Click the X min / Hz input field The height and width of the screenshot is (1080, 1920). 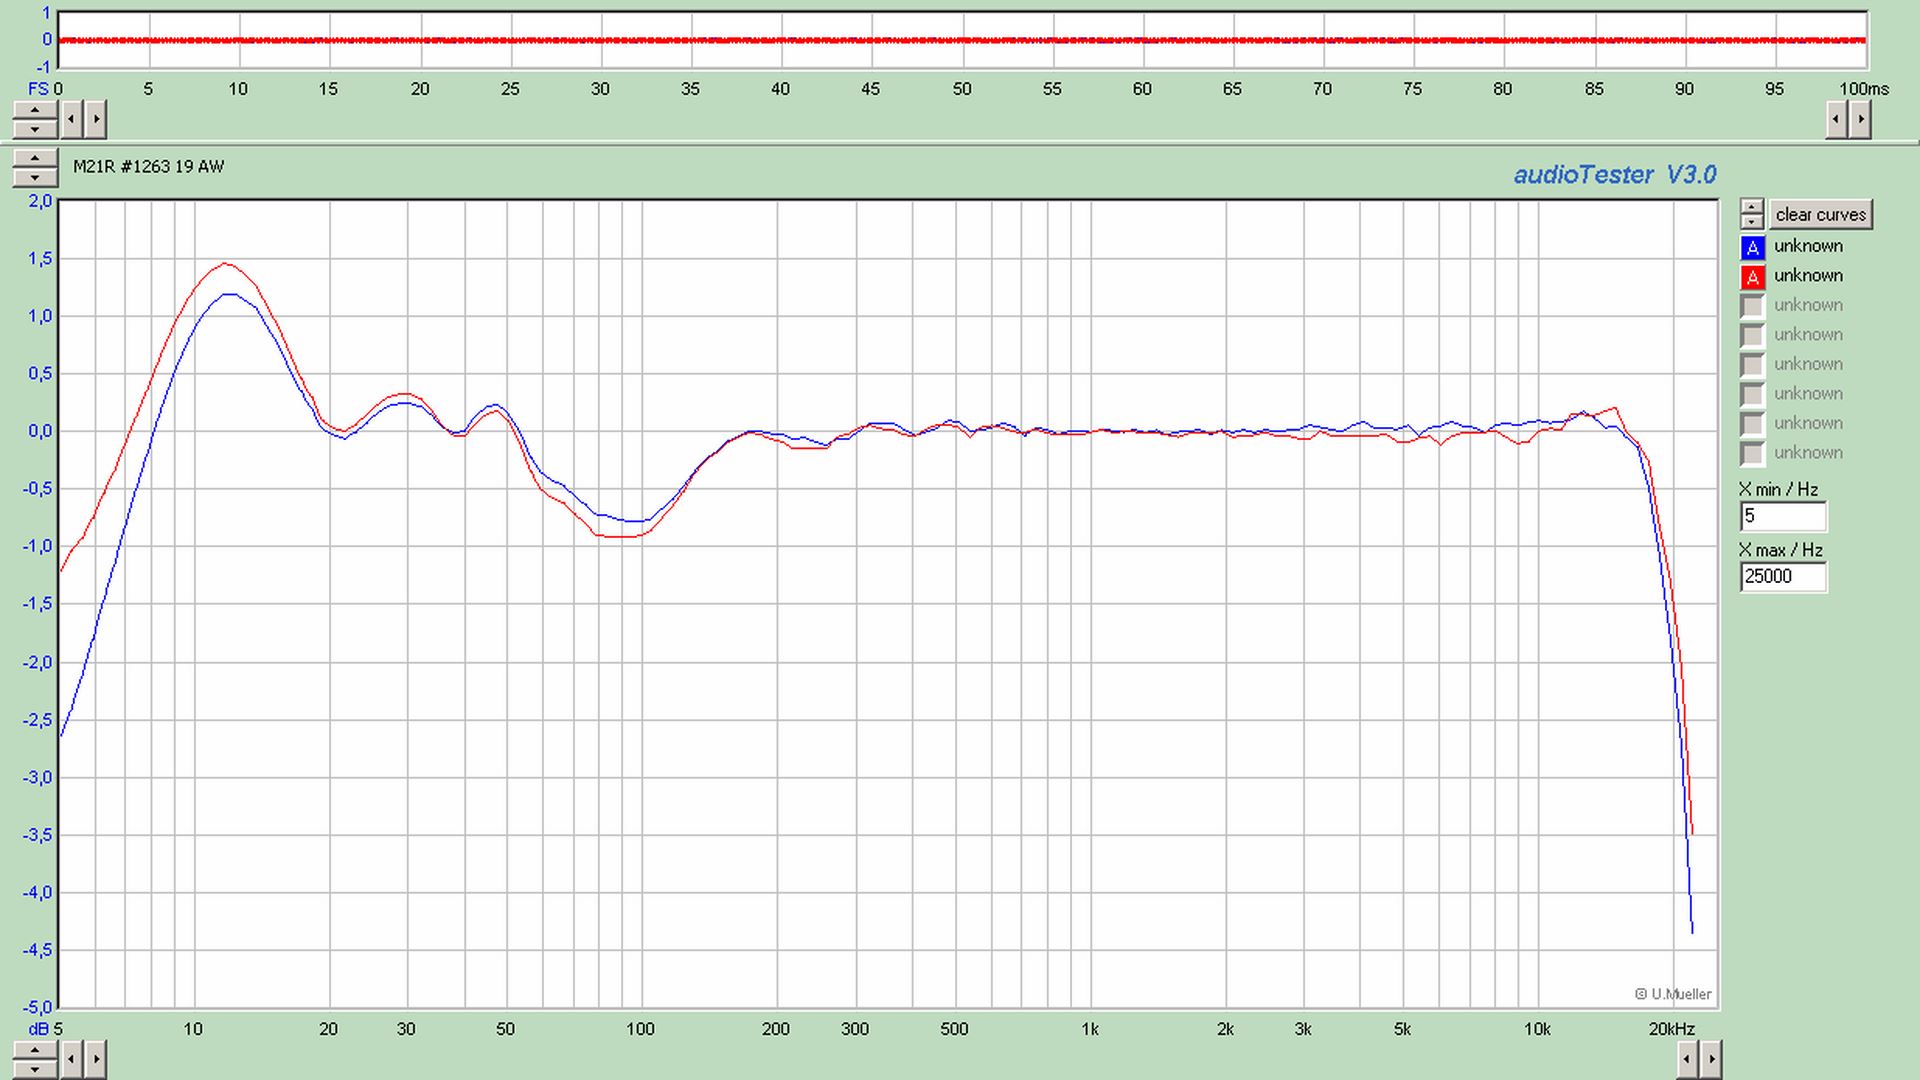click(1783, 516)
